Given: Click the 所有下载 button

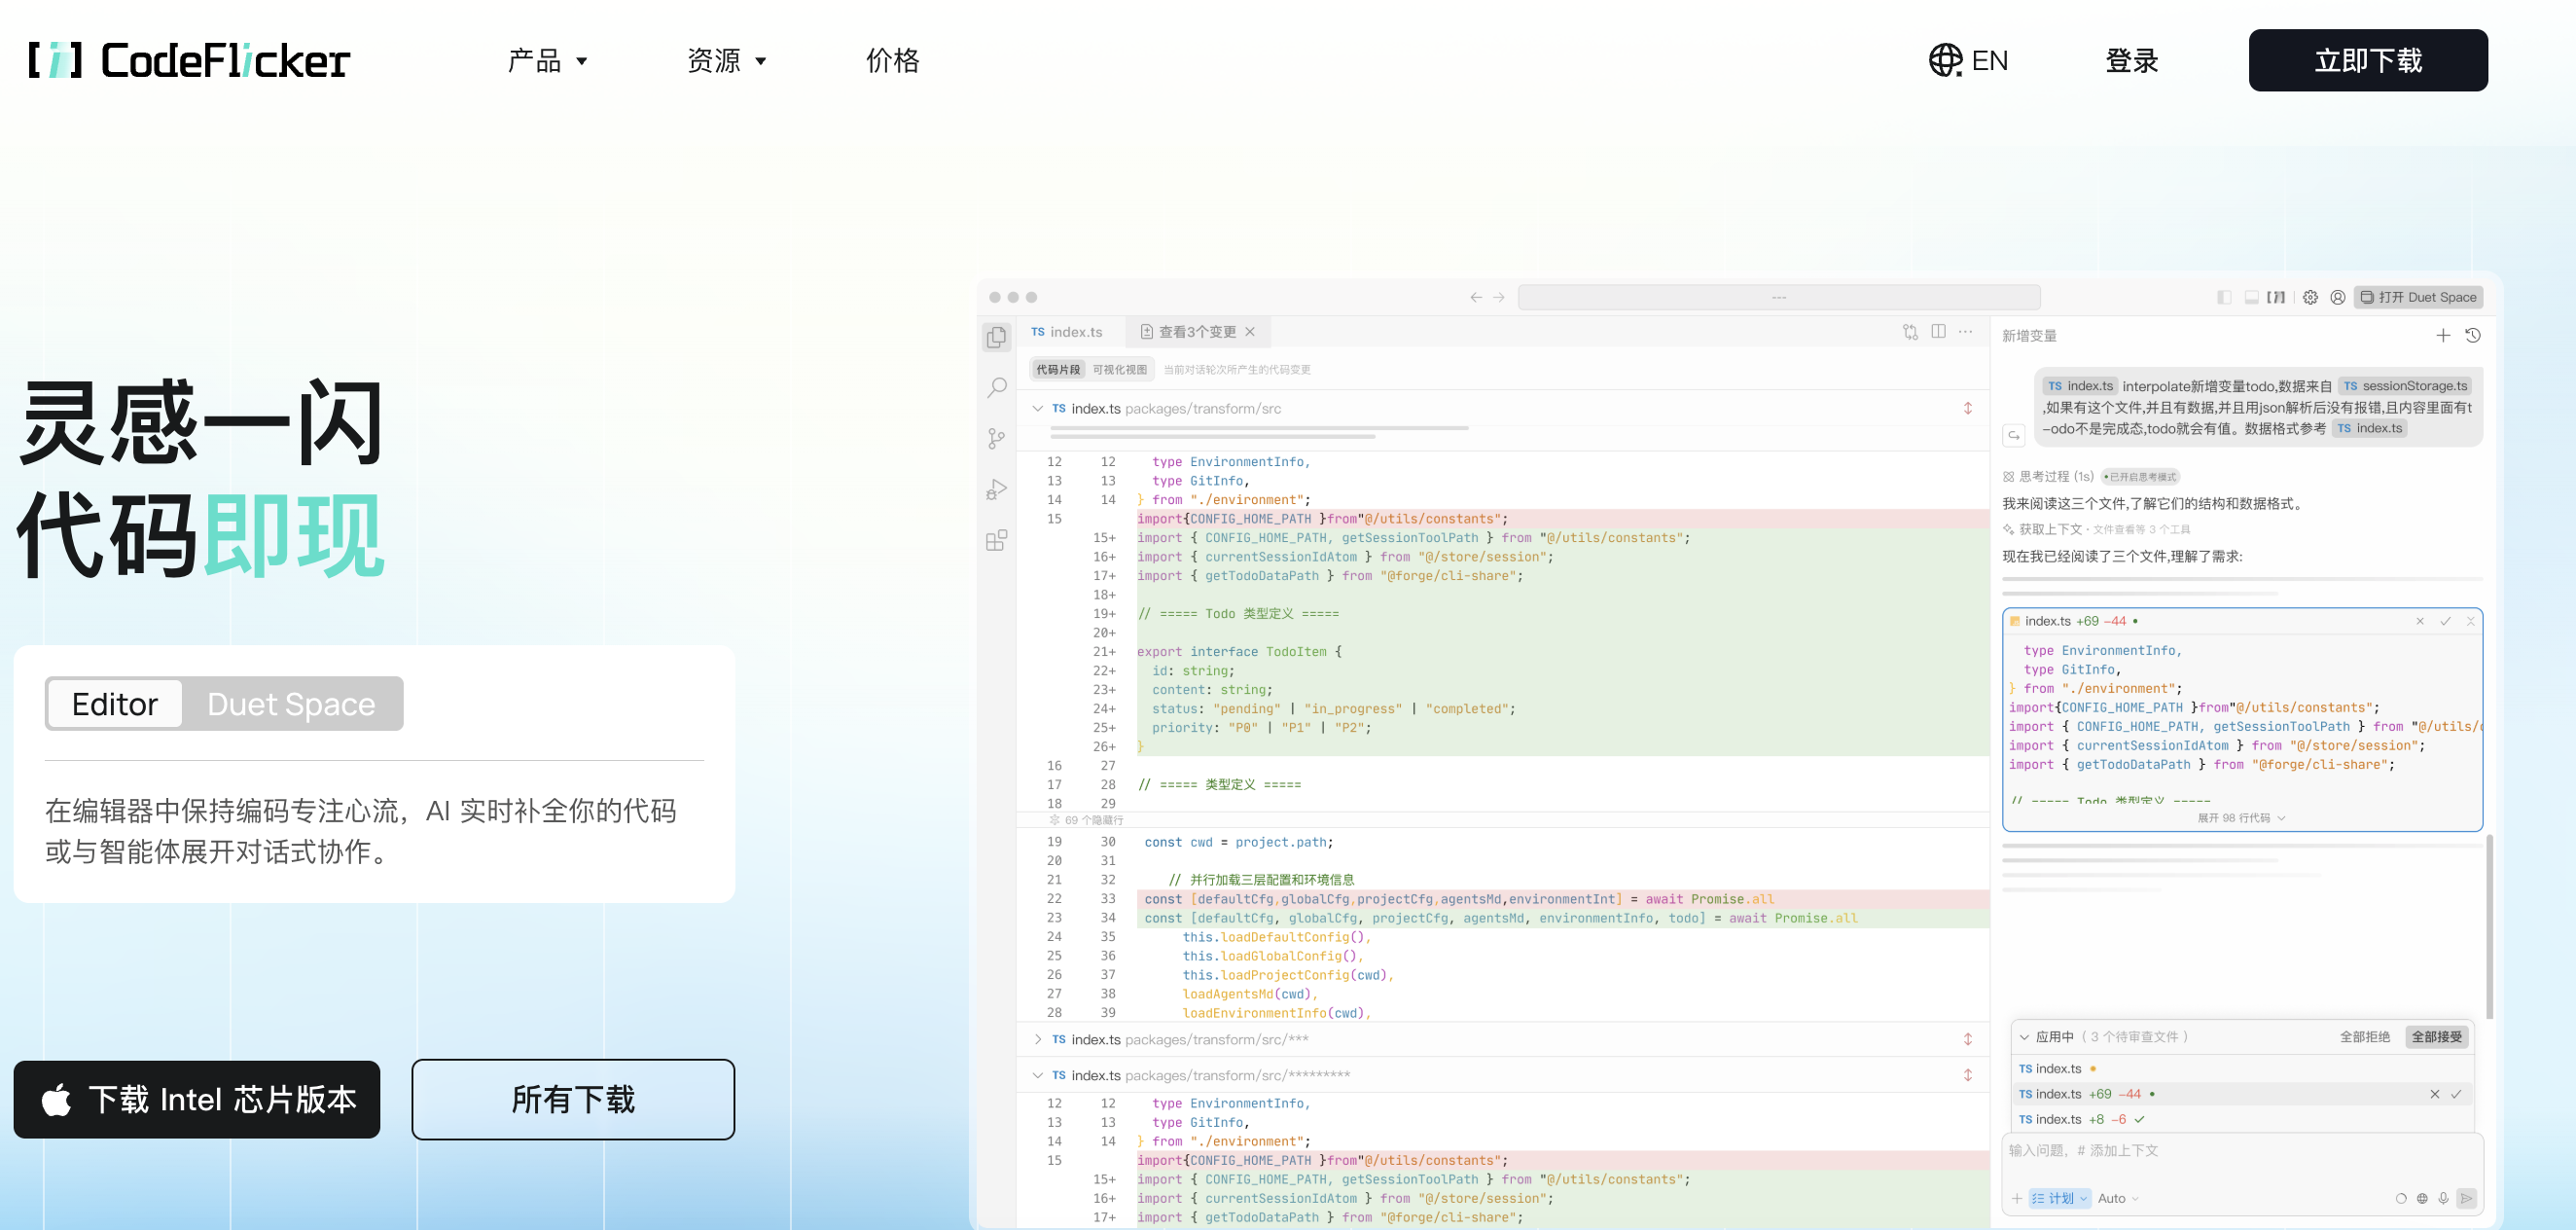Looking at the screenshot, I should click(573, 1099).
